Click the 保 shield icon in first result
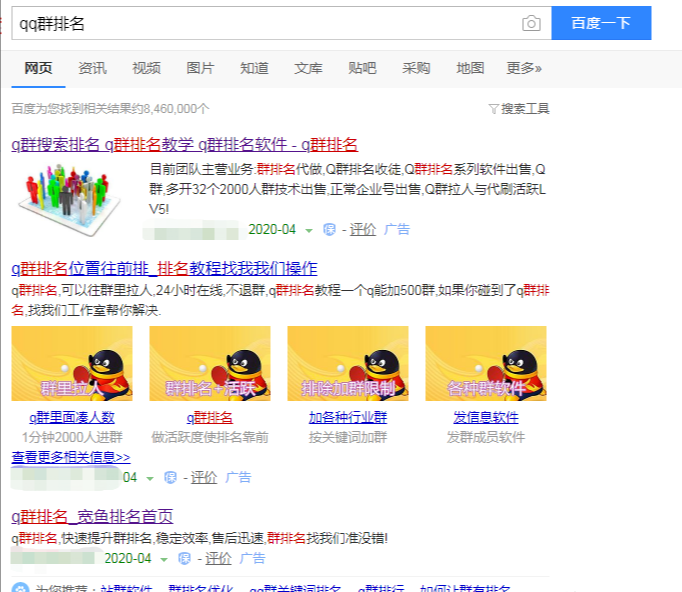 pos(329,229)
